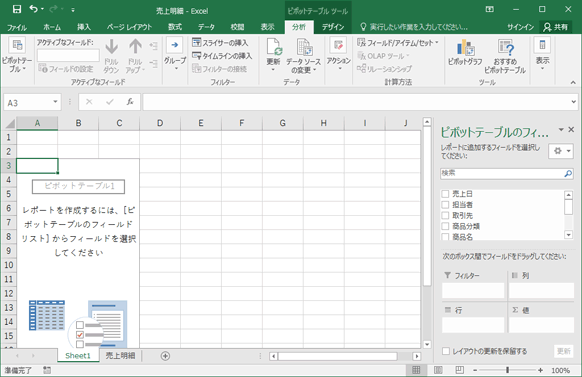Expand the formula bar

574,102
